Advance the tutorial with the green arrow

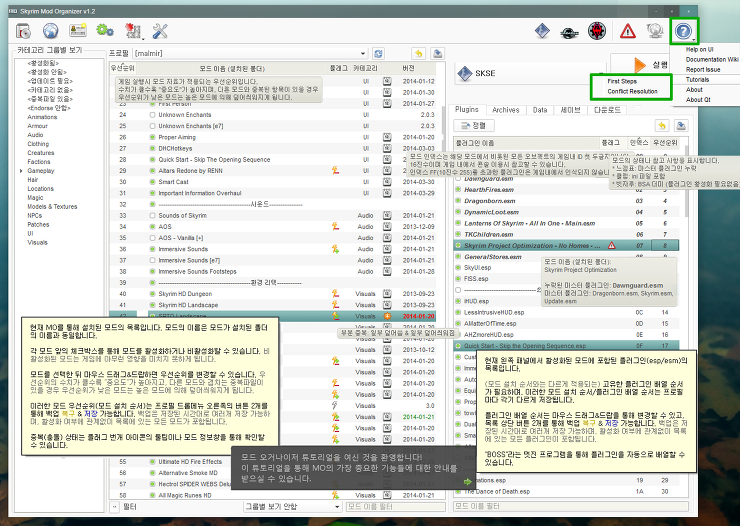(x=467, y=482)
